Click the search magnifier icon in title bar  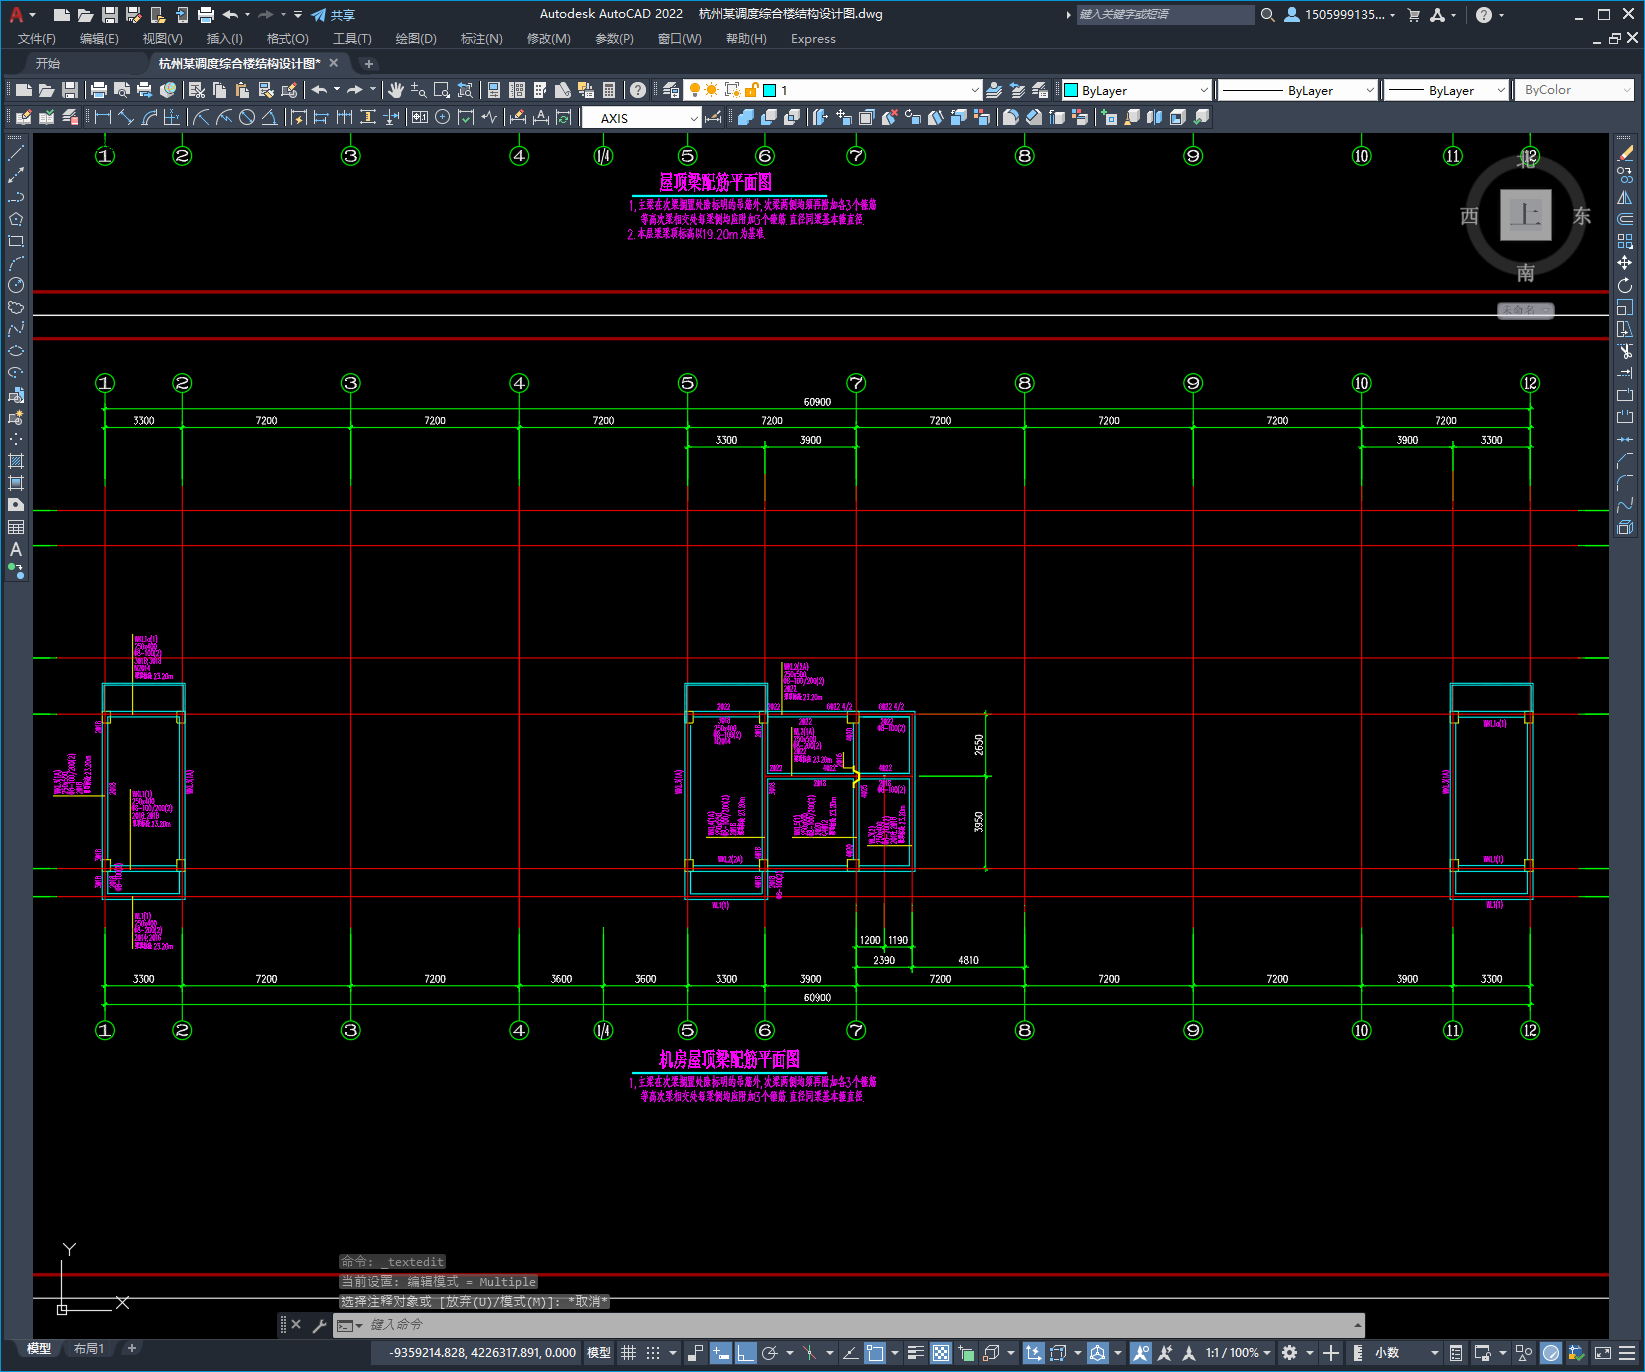[x=1268, y=15]
